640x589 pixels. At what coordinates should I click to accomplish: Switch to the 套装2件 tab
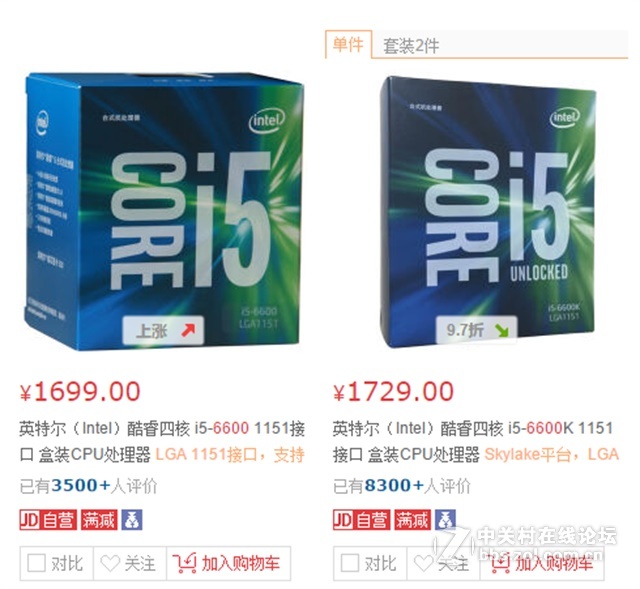[411, 46]
